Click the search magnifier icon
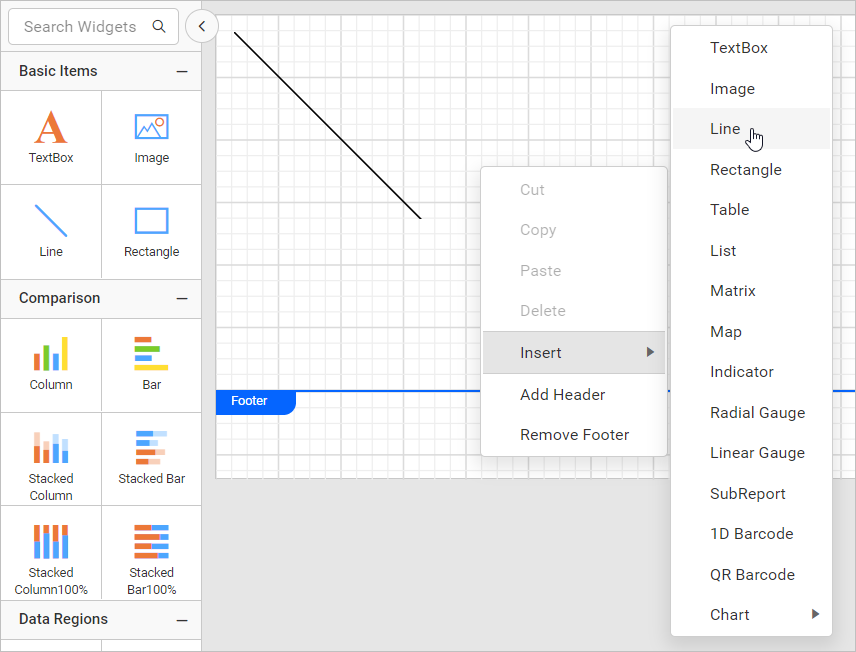Viewport: 856px width, 652px height. point(159,26)
